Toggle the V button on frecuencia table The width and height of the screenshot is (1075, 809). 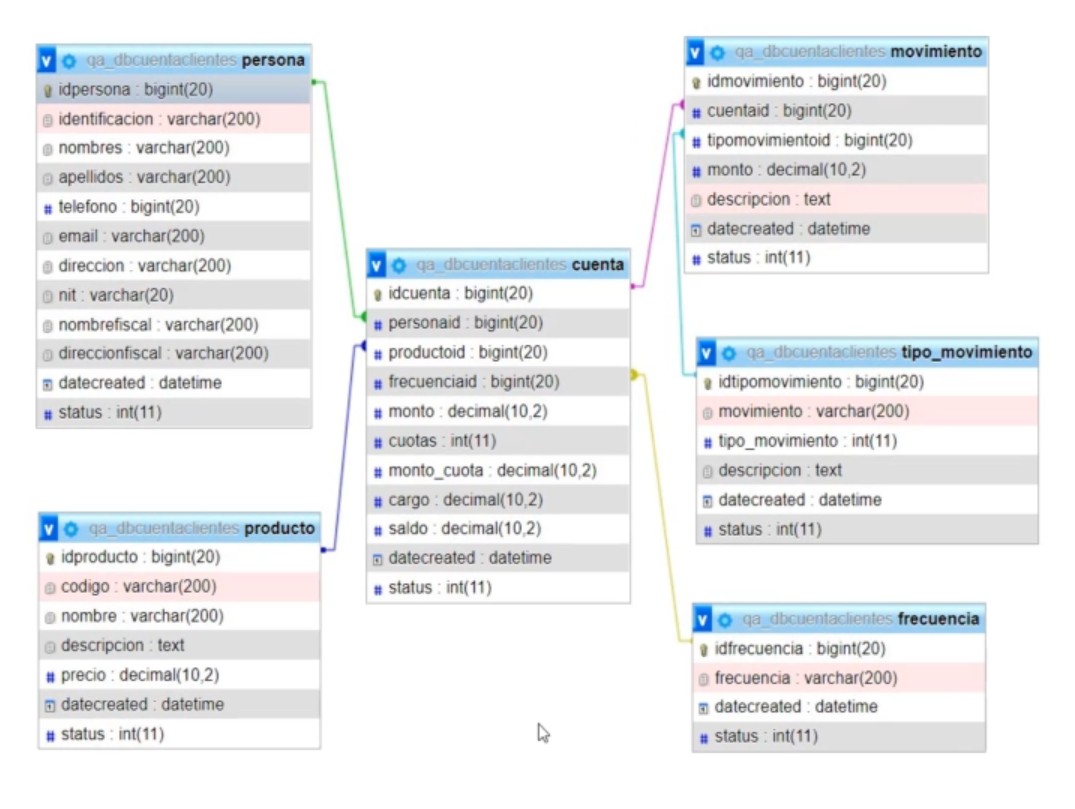point(703,619)
